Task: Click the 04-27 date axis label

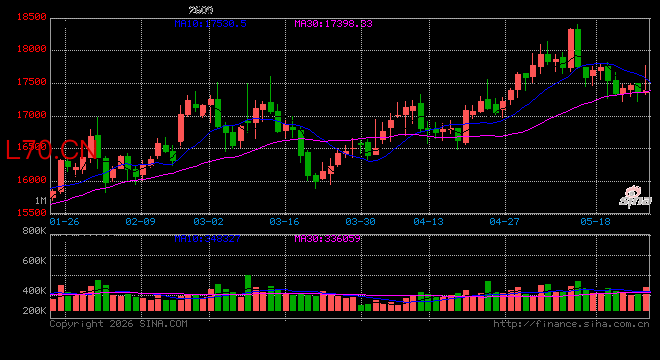Action: [504, 221]
